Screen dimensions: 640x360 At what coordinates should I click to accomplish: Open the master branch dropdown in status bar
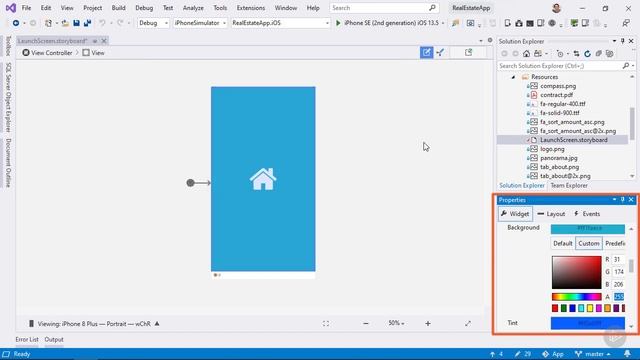(593, 354)
